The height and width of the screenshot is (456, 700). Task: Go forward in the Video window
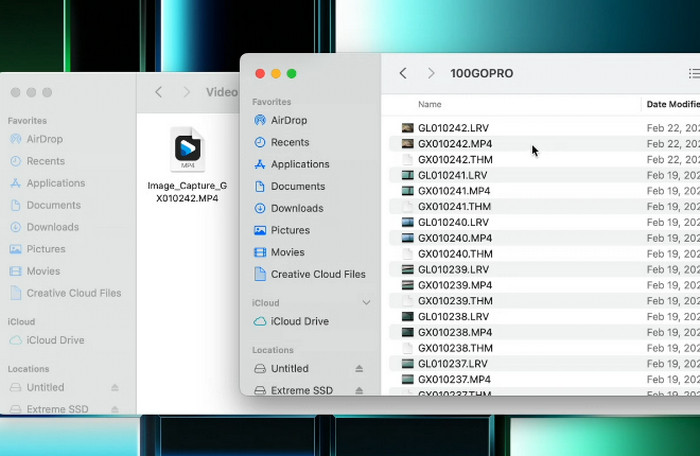(x=187, y=92)
